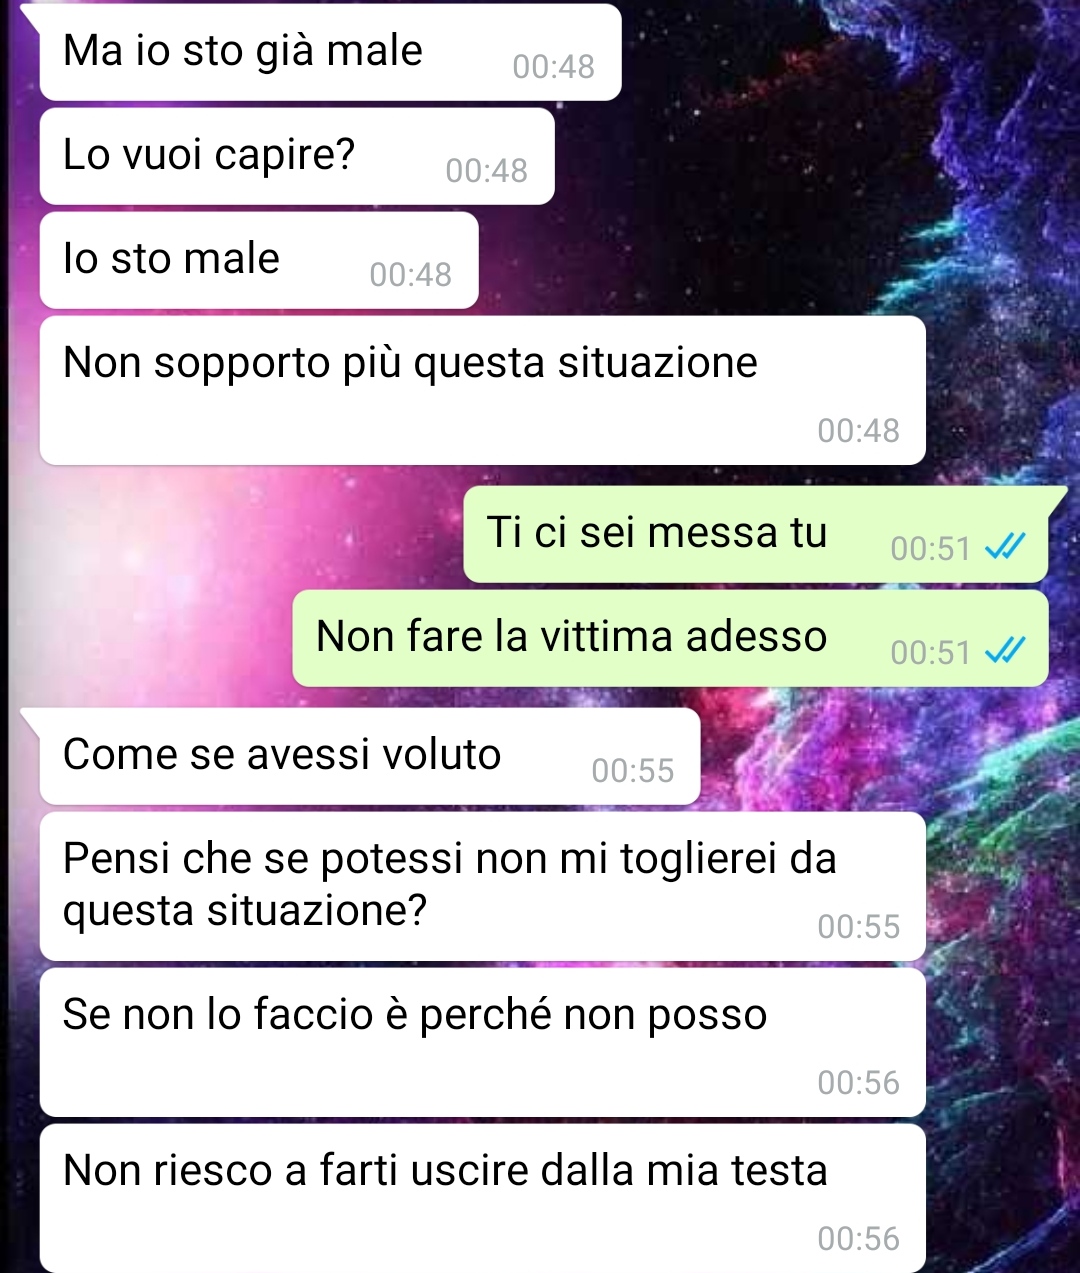1080x1273 pixels.
Task: Tap the outgoing message 'Ti ci sei messa tu'
Action: (756, 534)
